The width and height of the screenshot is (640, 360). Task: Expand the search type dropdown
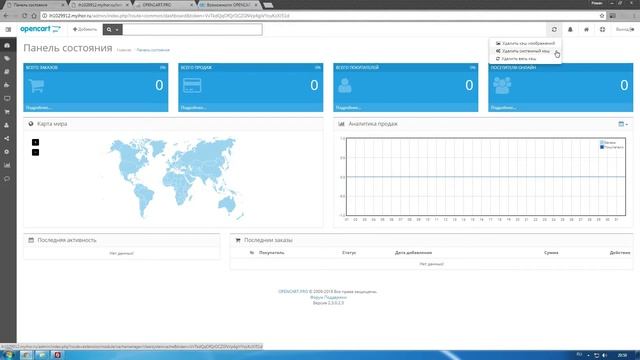click(113, 29)
